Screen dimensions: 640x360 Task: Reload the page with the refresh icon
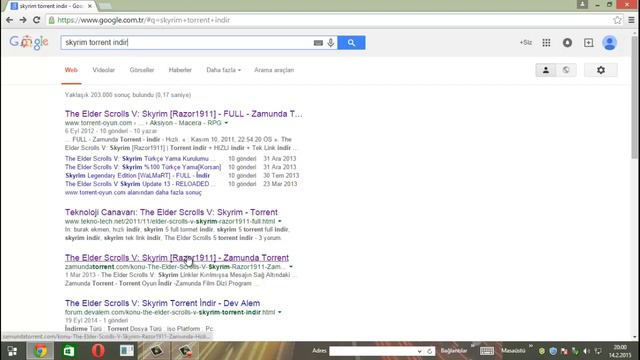[x=36, y=20]
